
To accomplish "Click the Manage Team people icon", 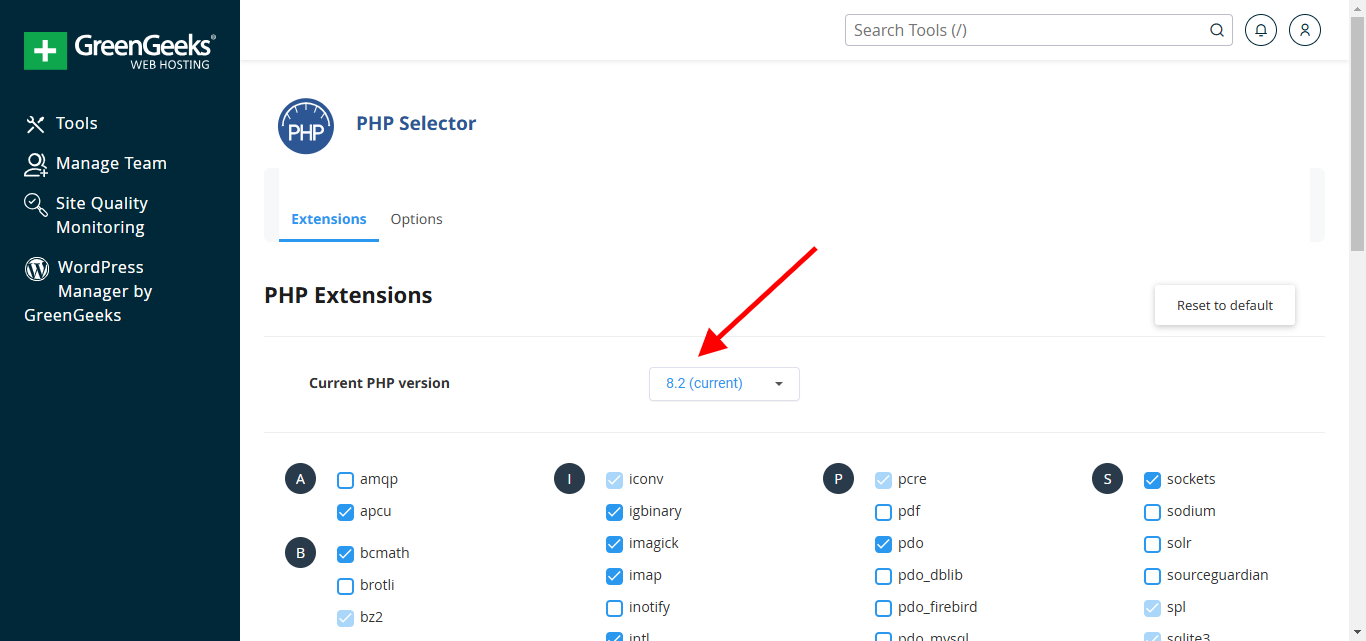I will [36, 164].
